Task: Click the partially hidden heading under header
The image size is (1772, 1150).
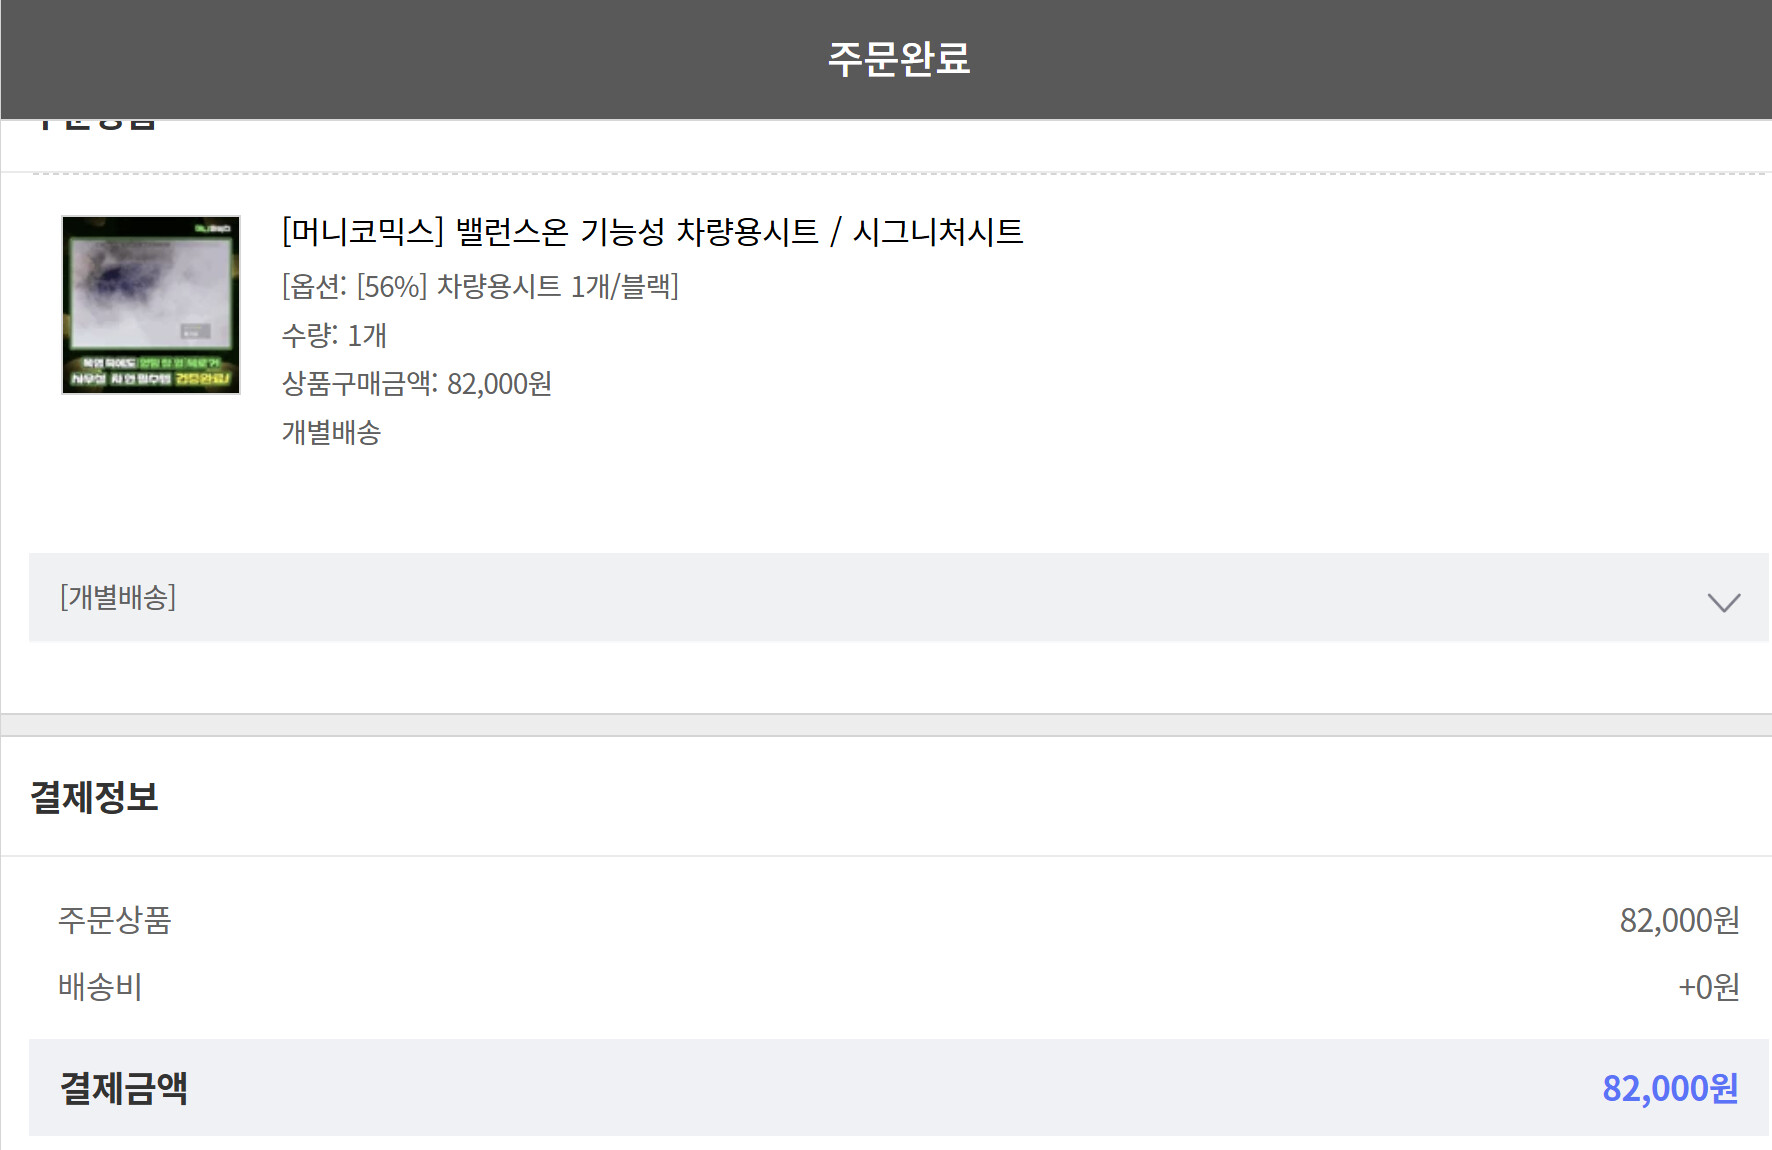Action: click(96, 125)
